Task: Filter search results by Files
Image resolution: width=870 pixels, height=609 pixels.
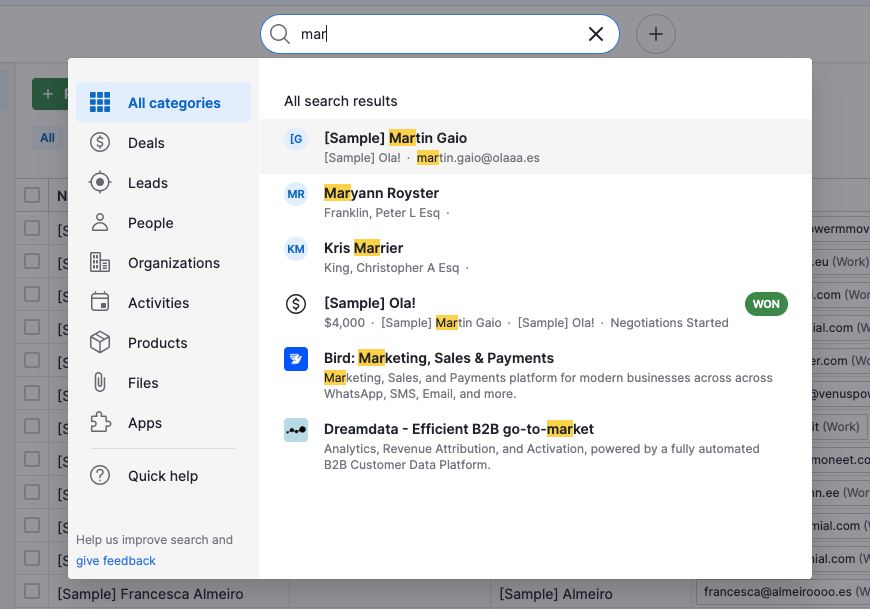Action: tap(163, 383)
